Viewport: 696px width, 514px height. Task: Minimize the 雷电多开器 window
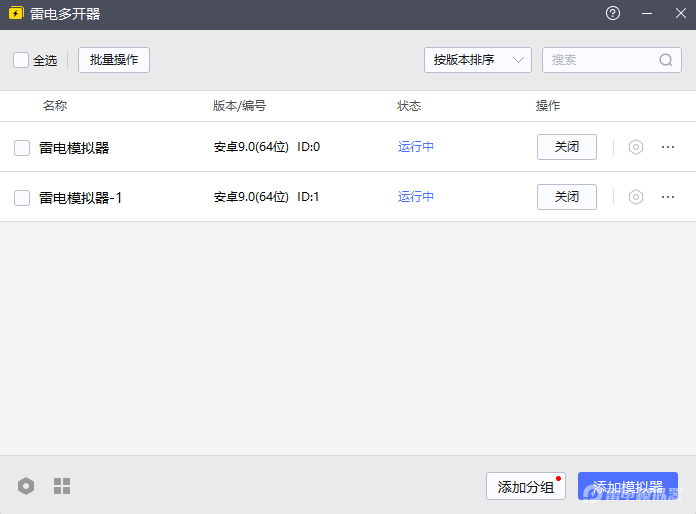(x=647, y=13)
